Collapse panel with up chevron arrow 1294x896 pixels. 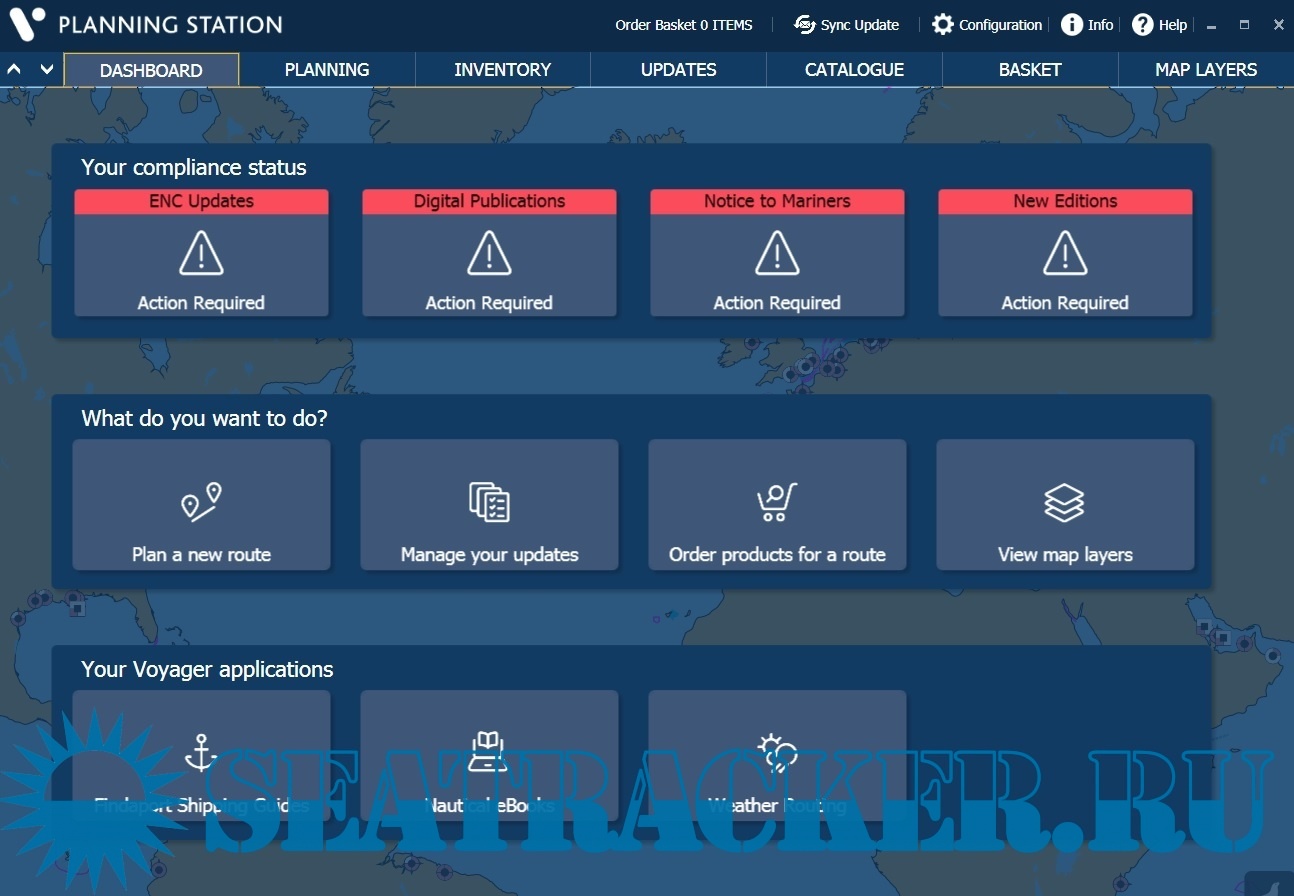[x=15, y=69]
